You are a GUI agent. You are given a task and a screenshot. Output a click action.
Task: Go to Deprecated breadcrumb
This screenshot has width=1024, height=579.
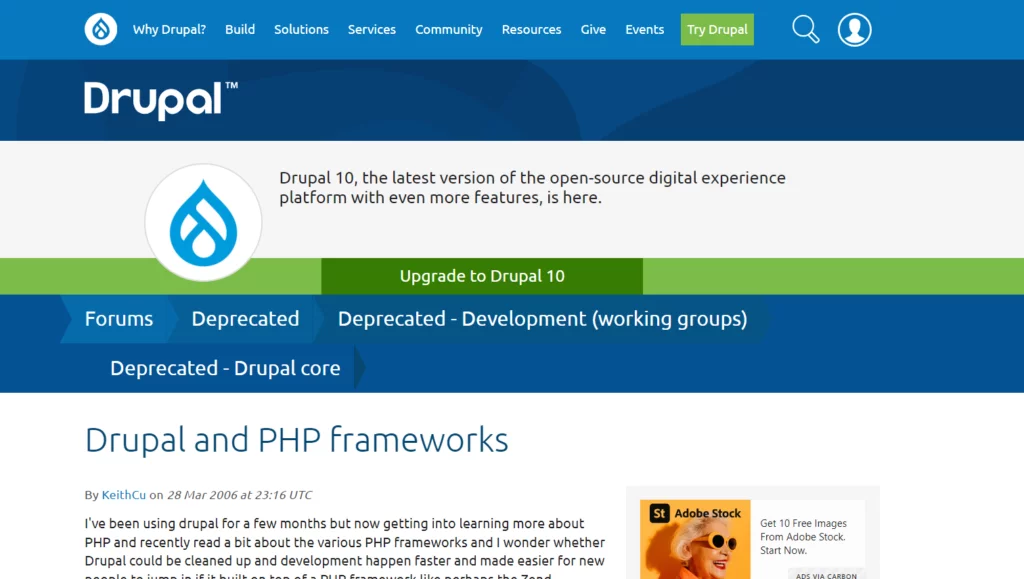point(245,319)
